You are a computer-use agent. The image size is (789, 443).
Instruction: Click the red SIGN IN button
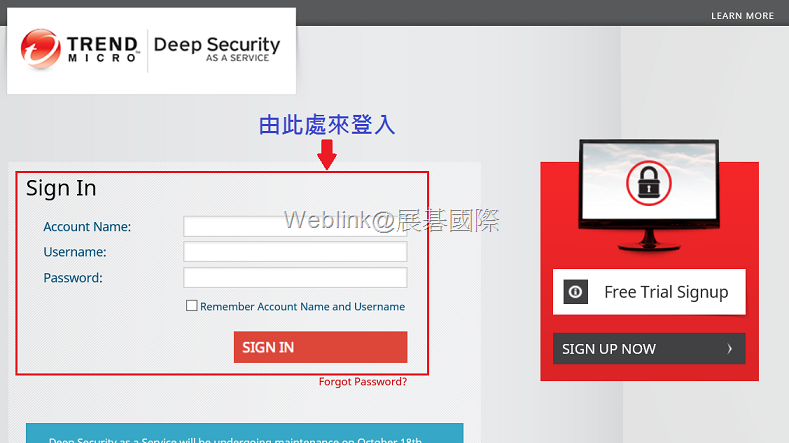[321, 347]
